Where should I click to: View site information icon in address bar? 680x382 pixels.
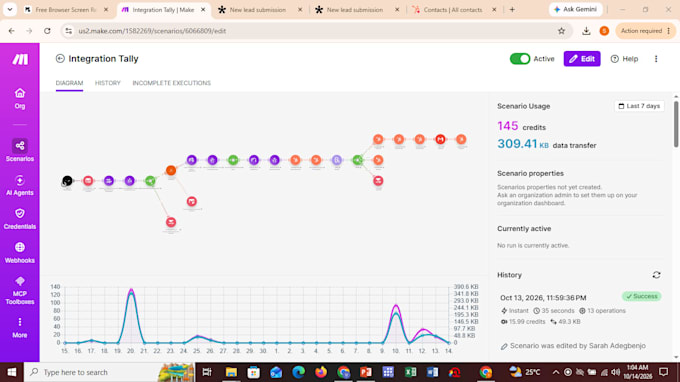tap(69, 31)
